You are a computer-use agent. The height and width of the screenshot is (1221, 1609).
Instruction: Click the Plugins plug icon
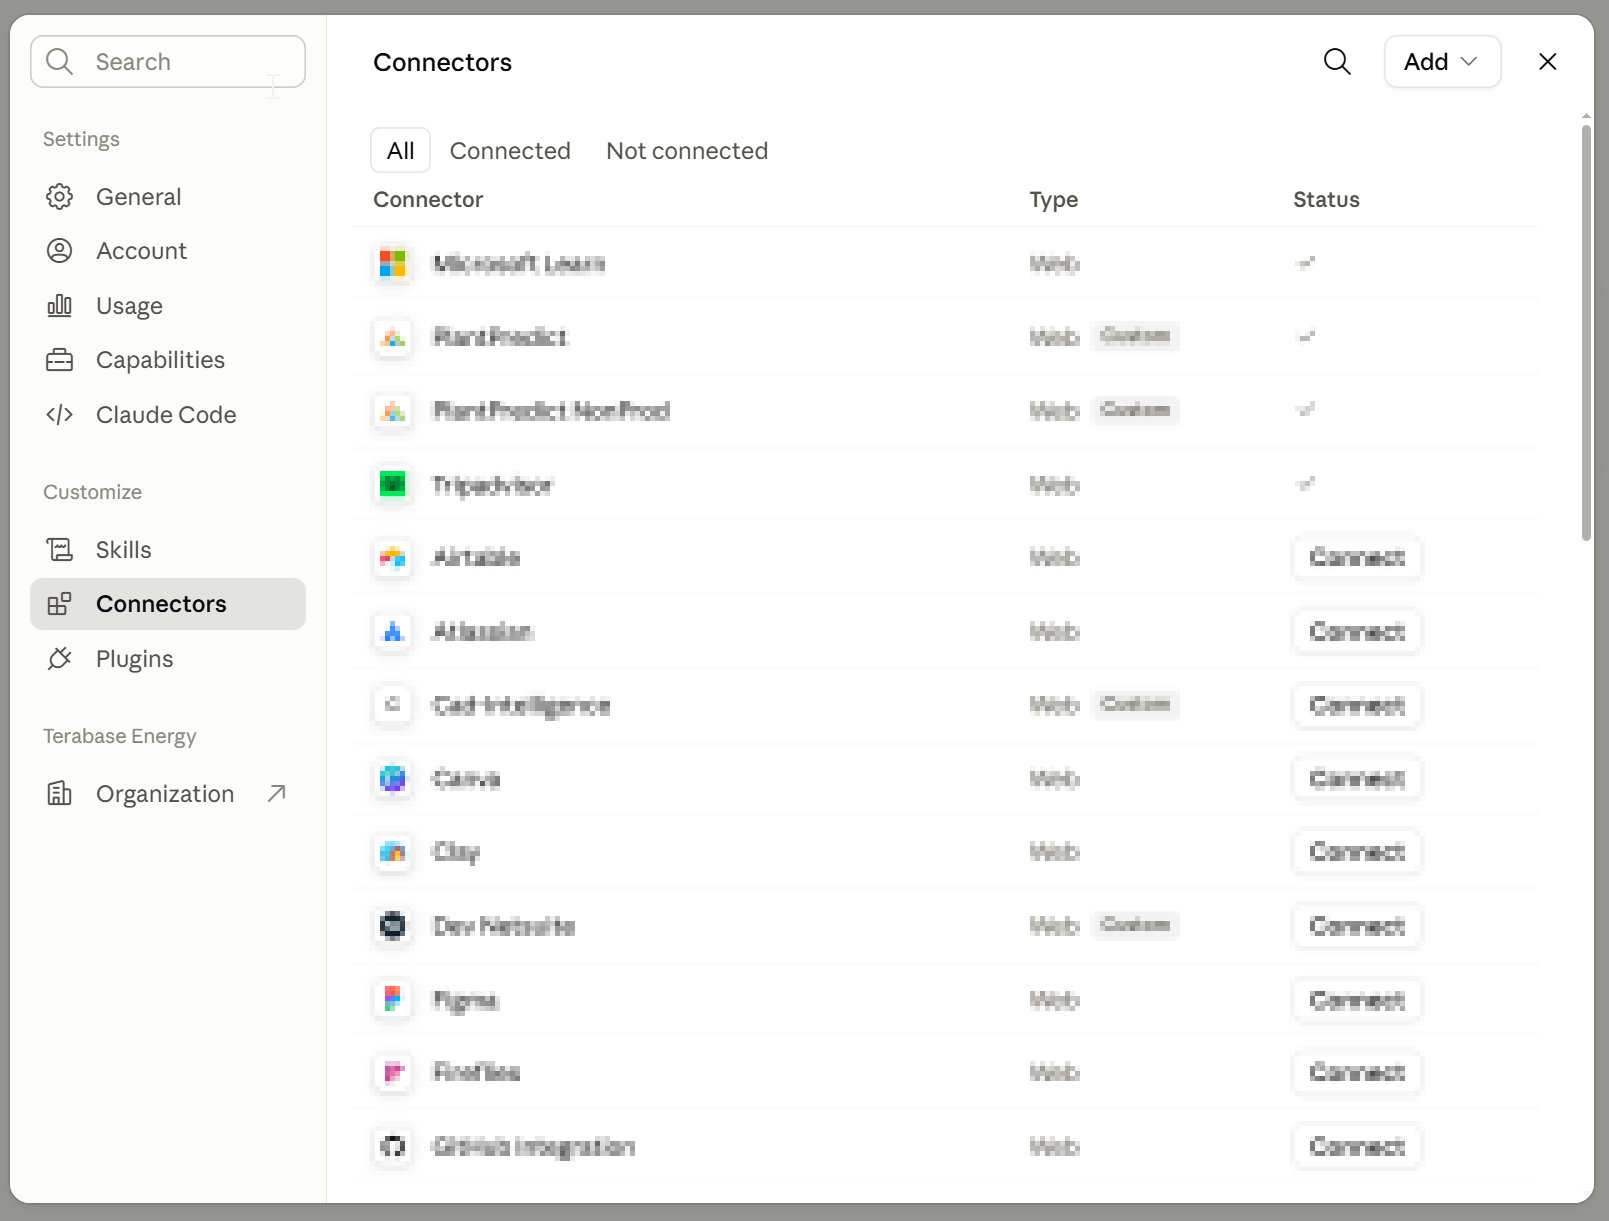pos(60,659)
